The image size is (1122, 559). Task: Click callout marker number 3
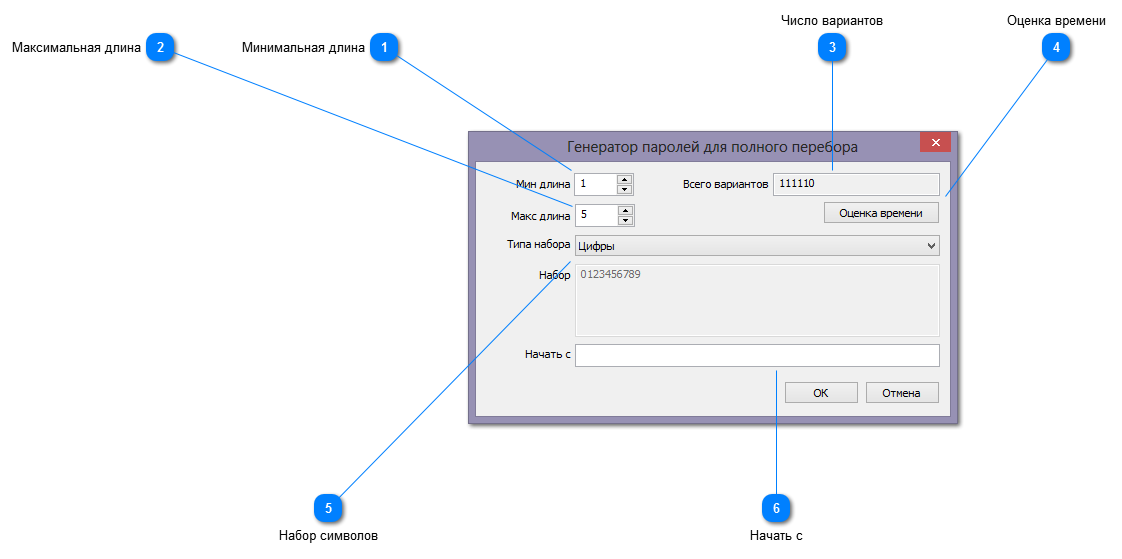832,47
